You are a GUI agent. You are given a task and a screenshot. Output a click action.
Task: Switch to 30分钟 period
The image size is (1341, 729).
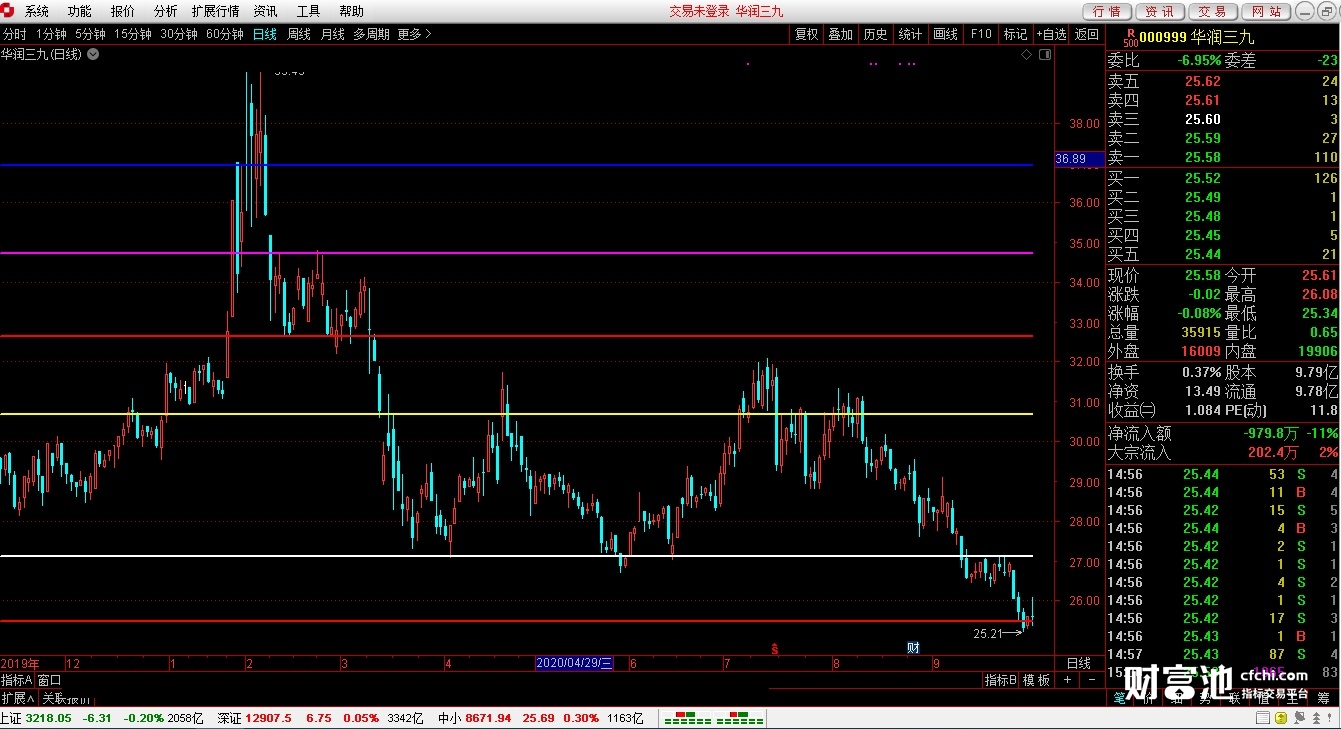(179, 34)
